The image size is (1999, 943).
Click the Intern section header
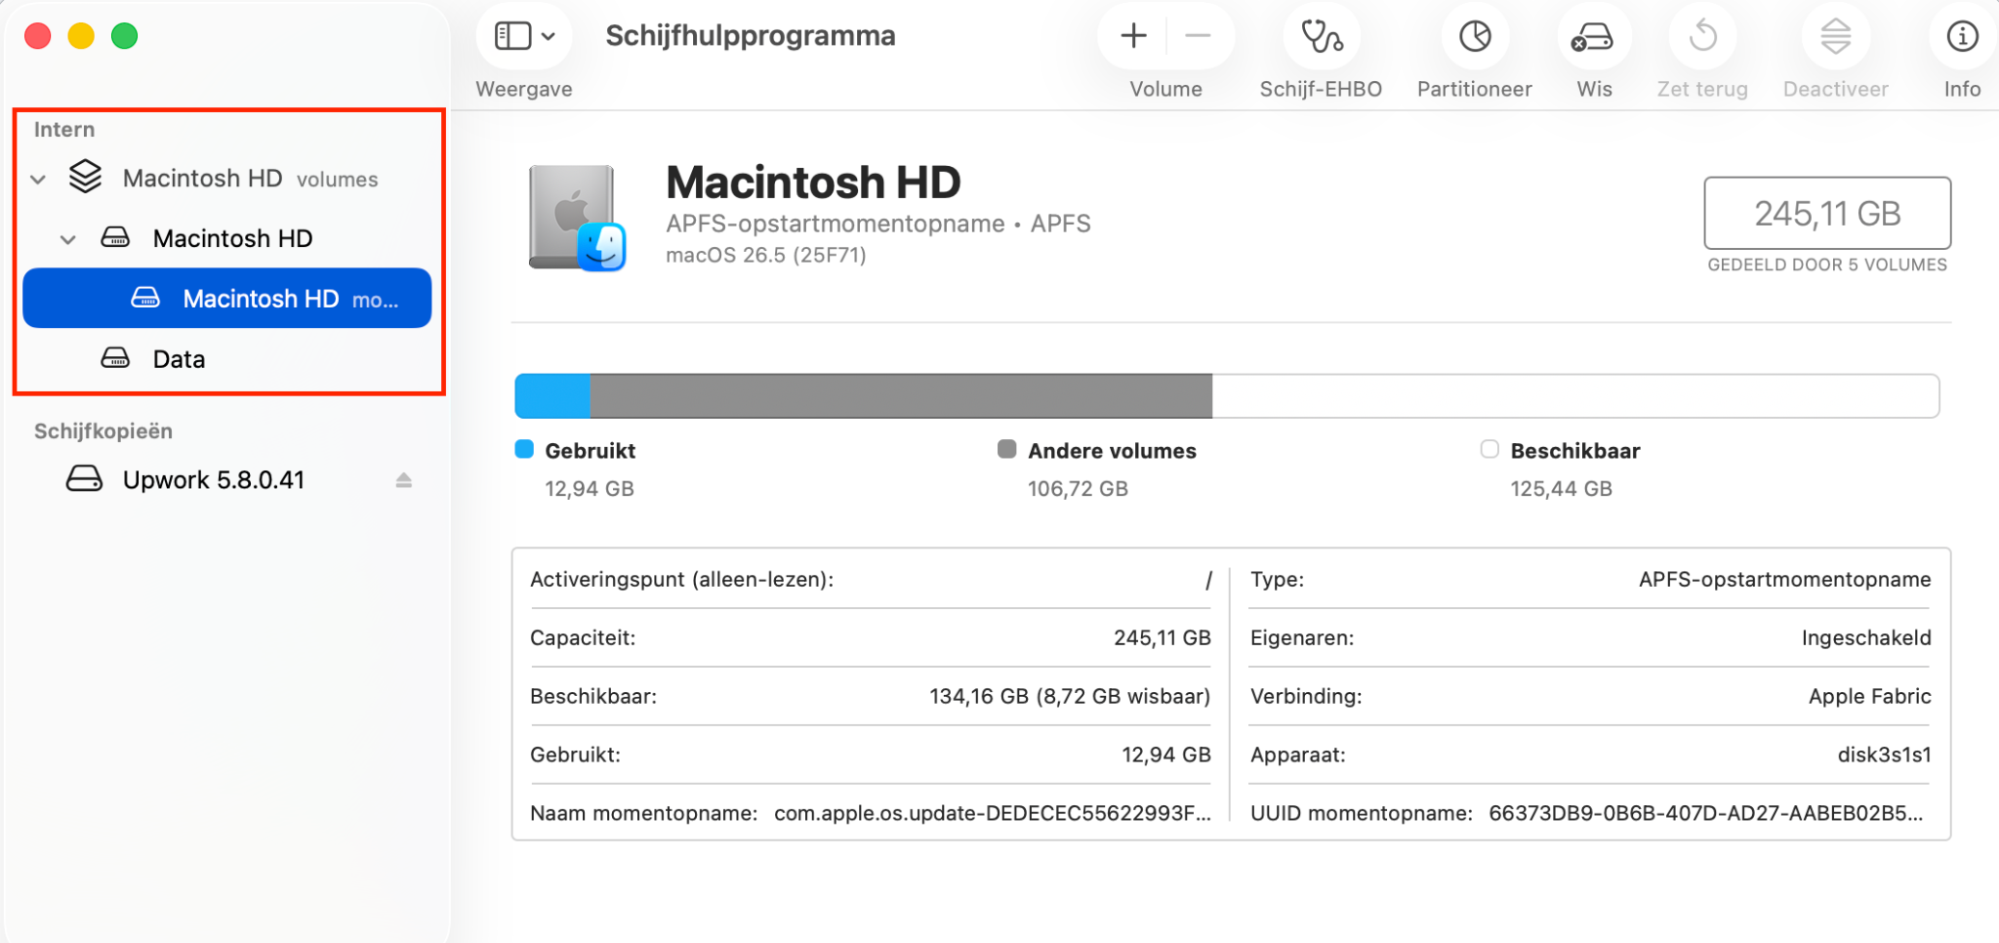[x=64, y=129]
